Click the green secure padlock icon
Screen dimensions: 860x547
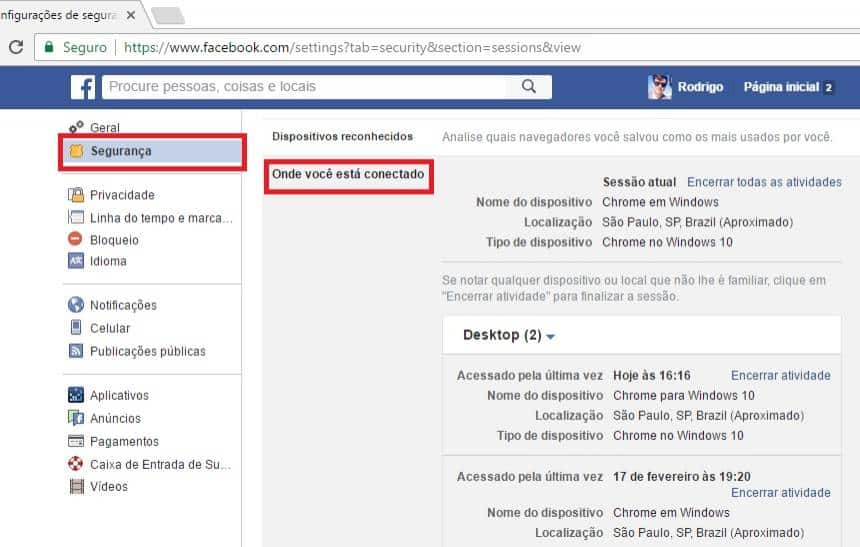pyautogui.click(x=49, y=47)
